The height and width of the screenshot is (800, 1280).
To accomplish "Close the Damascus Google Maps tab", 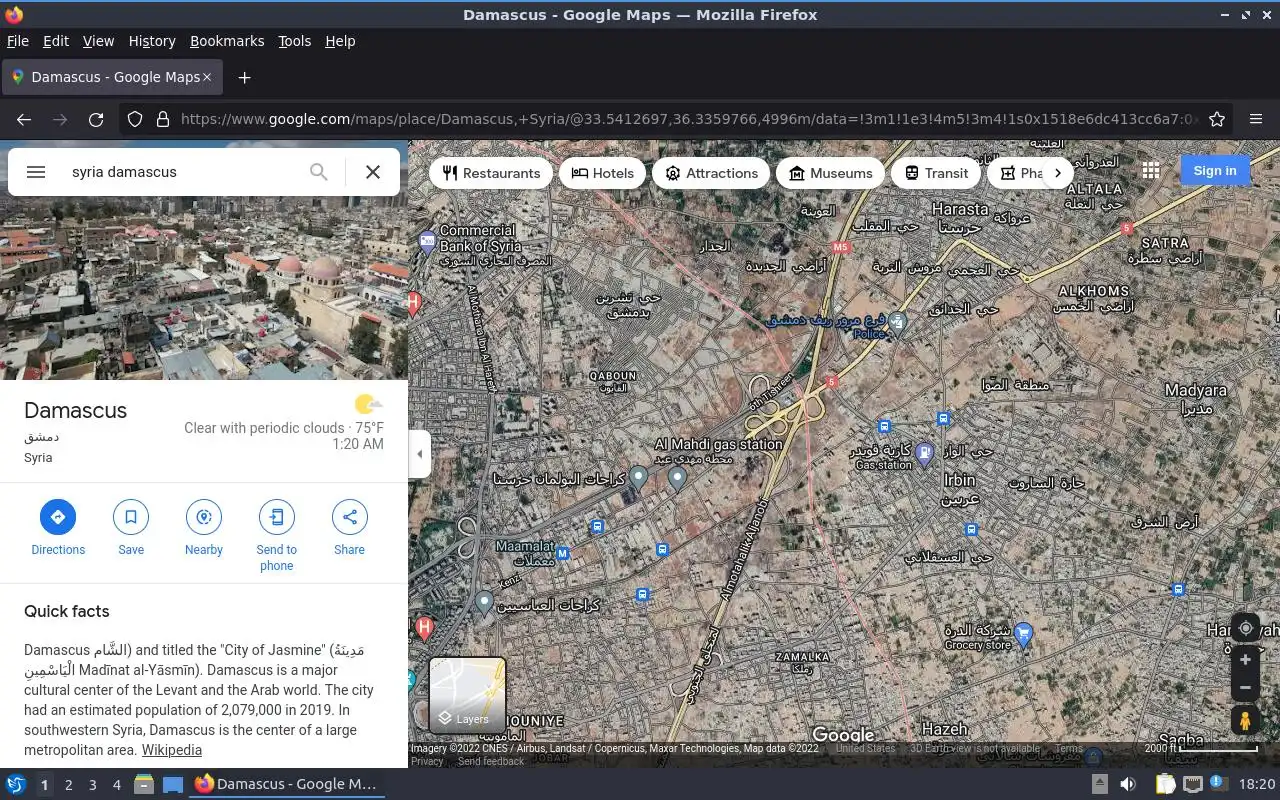I will click(x=207, y=77).
